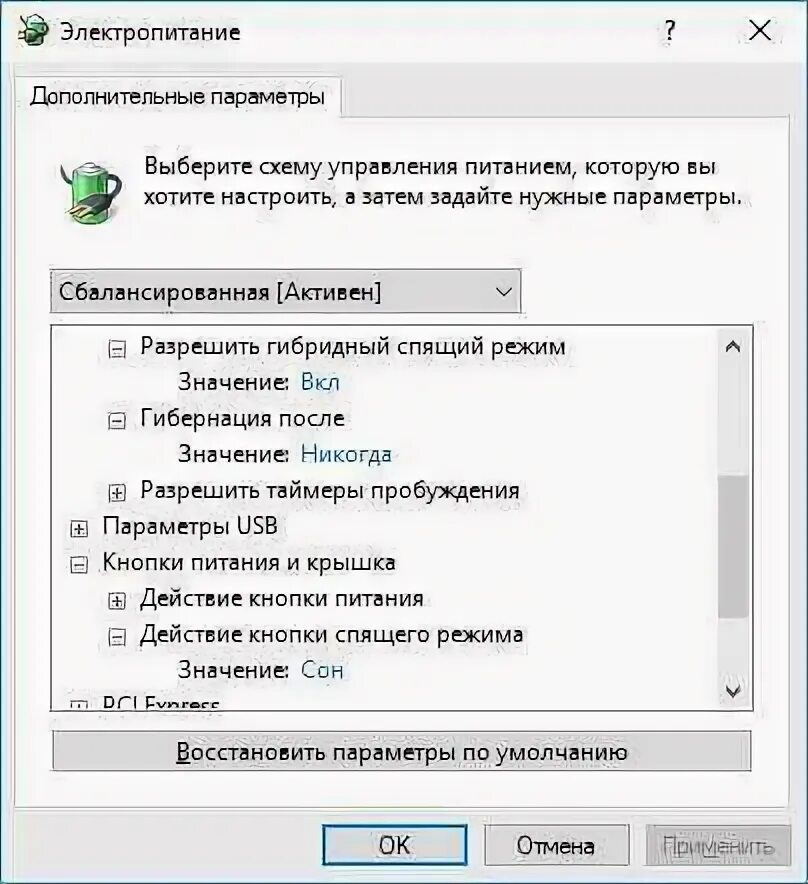
Task: Click the 'Отмена' button
Action: 556,845
